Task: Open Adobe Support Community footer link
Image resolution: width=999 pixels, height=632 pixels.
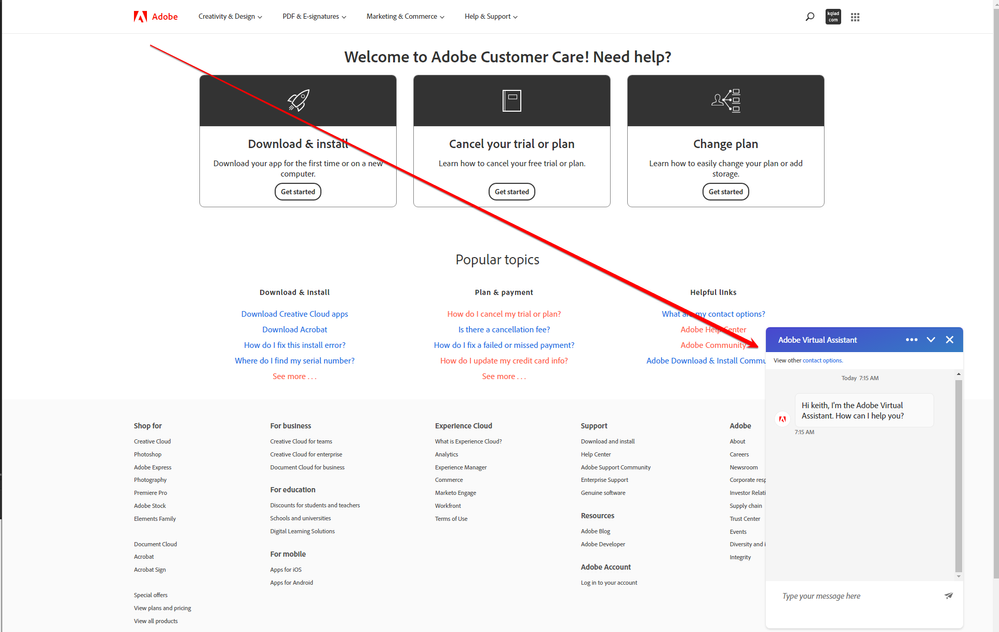Action: click(x=615, y=467)
